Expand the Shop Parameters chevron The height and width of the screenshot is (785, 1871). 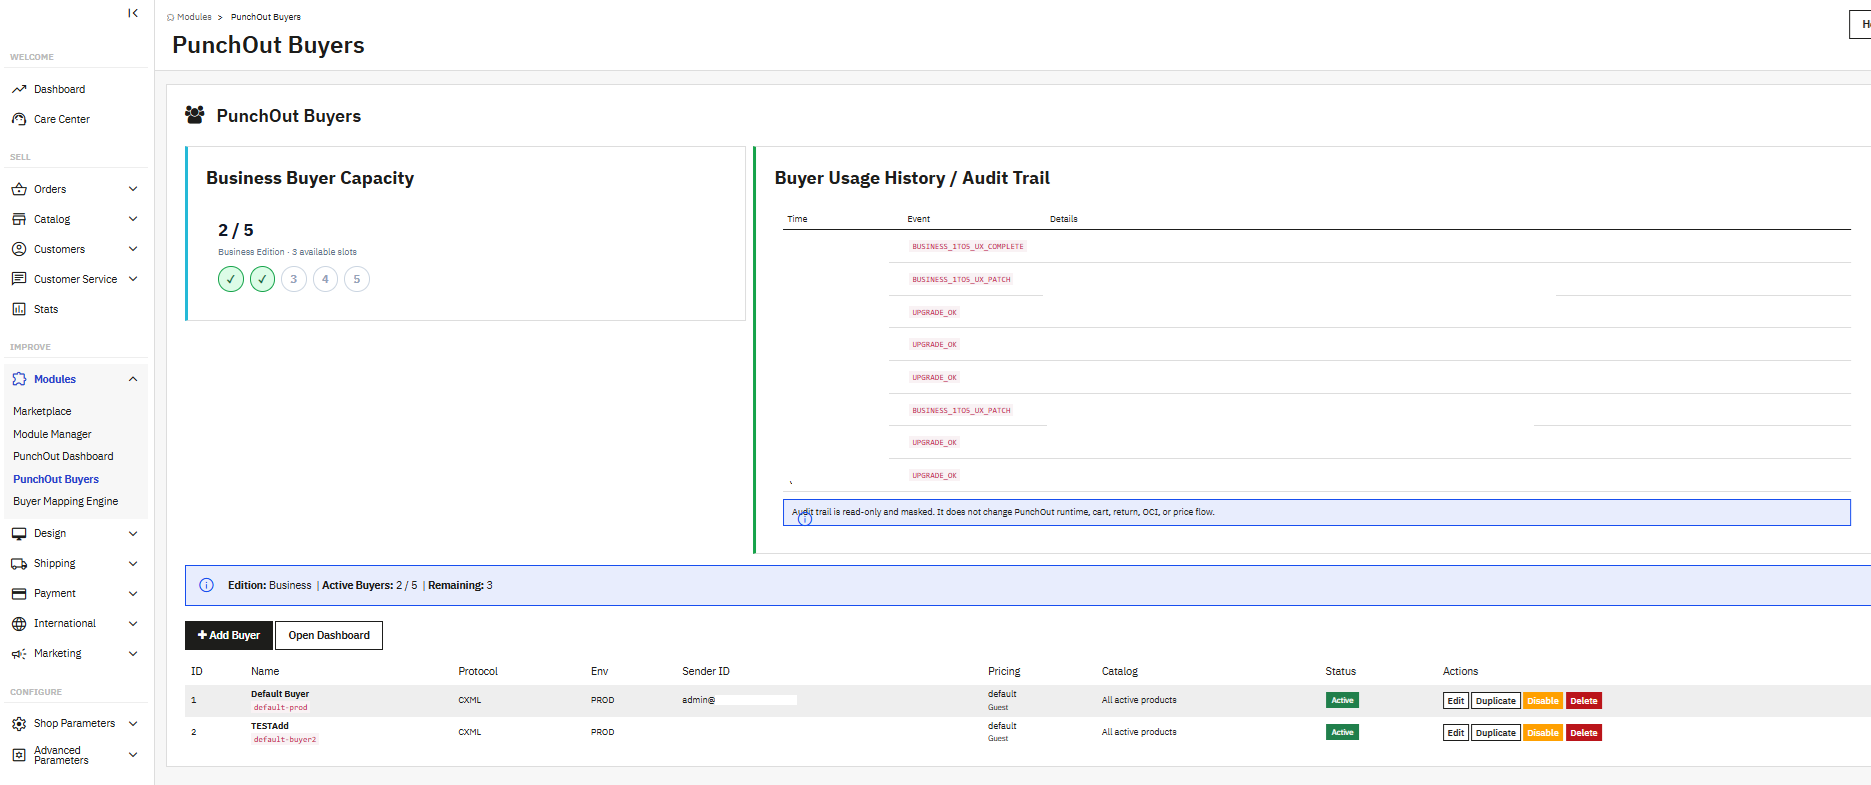(133, 724)
